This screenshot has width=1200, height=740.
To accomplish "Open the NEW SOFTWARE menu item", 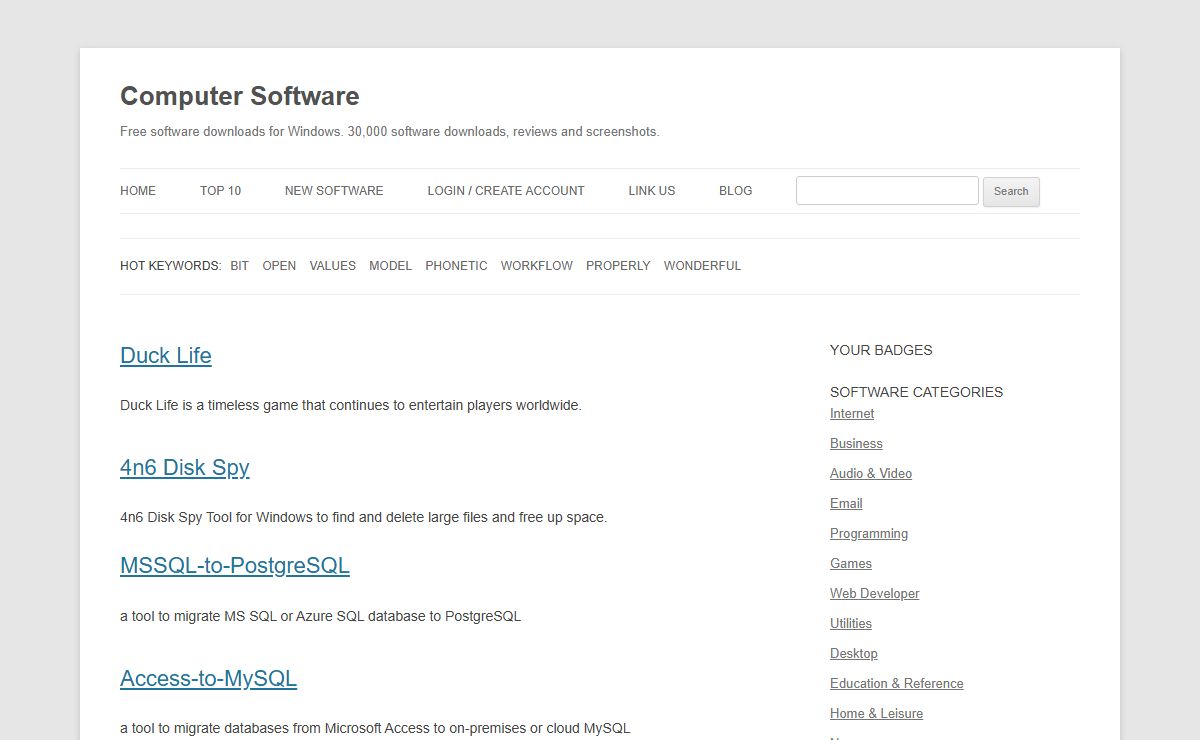I will point(334,191).
